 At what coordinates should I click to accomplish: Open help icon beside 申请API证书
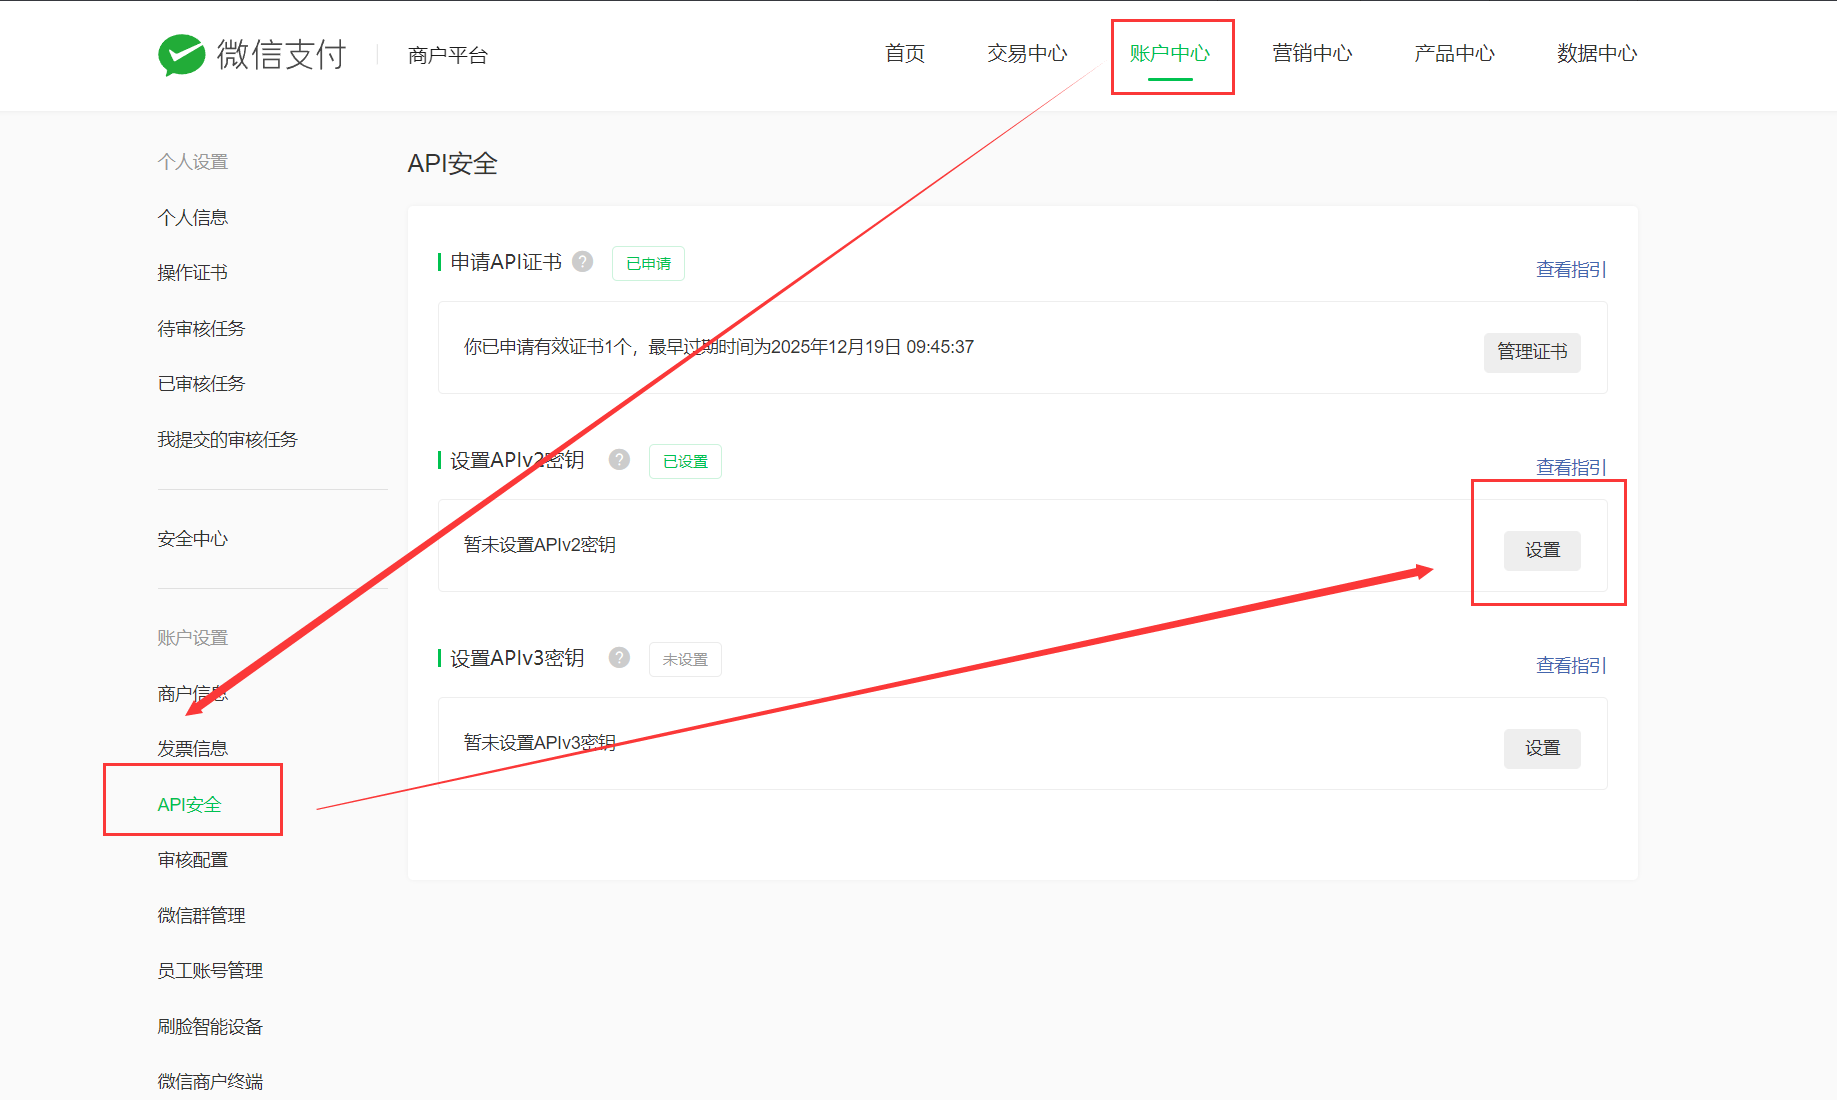(583, 262)
